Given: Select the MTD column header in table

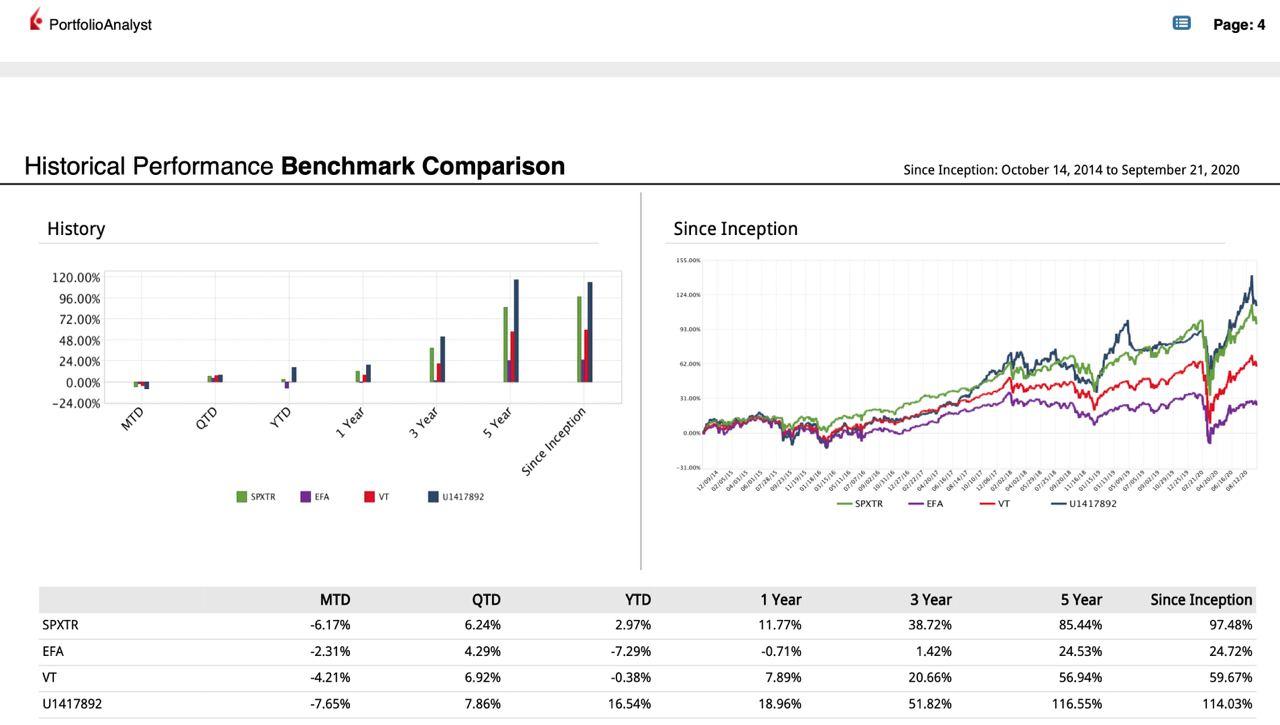Looking at the screenshot, I should coord(335,600).
